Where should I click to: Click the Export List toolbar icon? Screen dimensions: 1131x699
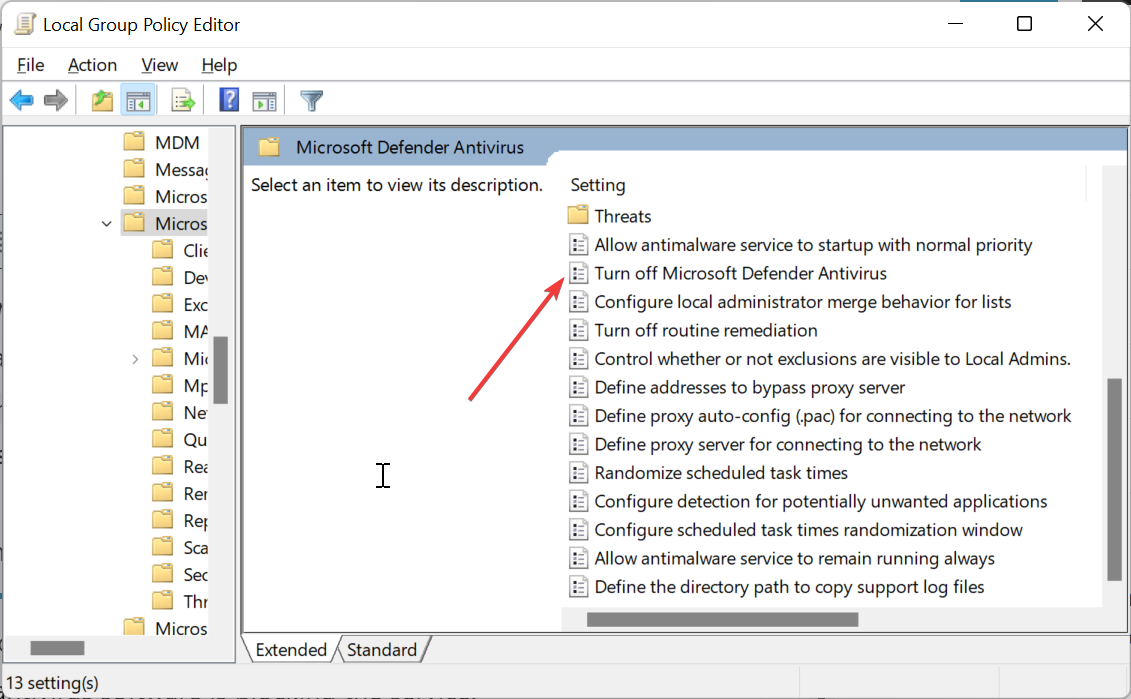[x=183, y=100]
